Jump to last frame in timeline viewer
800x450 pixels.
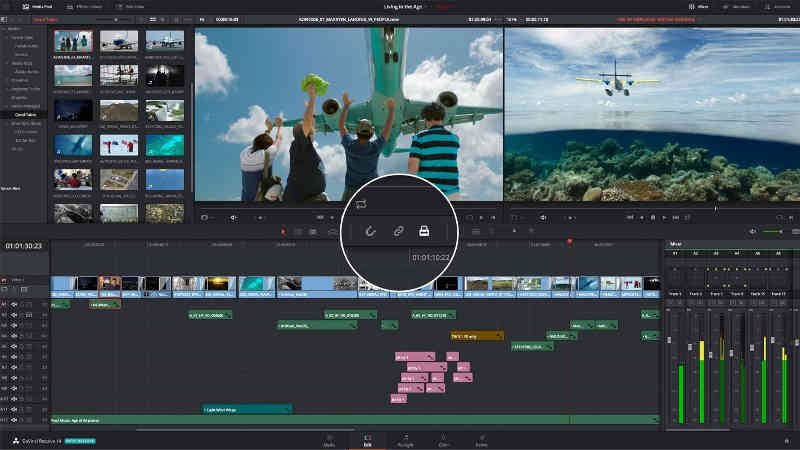[x=676, y=217]
